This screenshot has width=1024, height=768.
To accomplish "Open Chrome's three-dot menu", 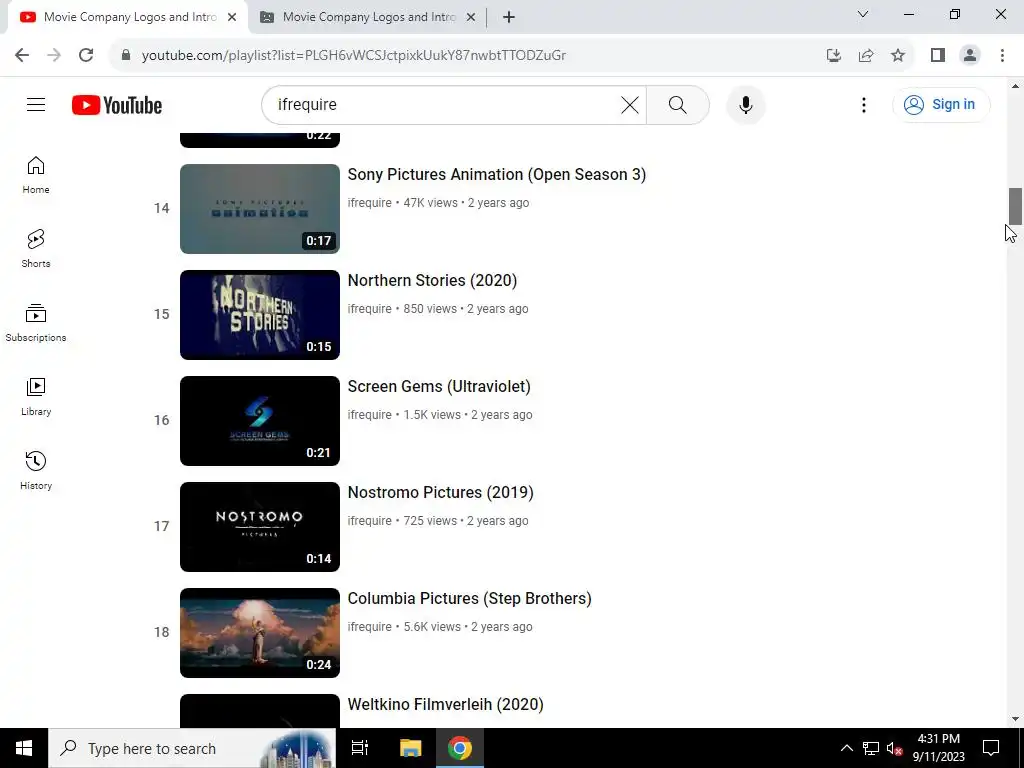I will pos(1002,55).
